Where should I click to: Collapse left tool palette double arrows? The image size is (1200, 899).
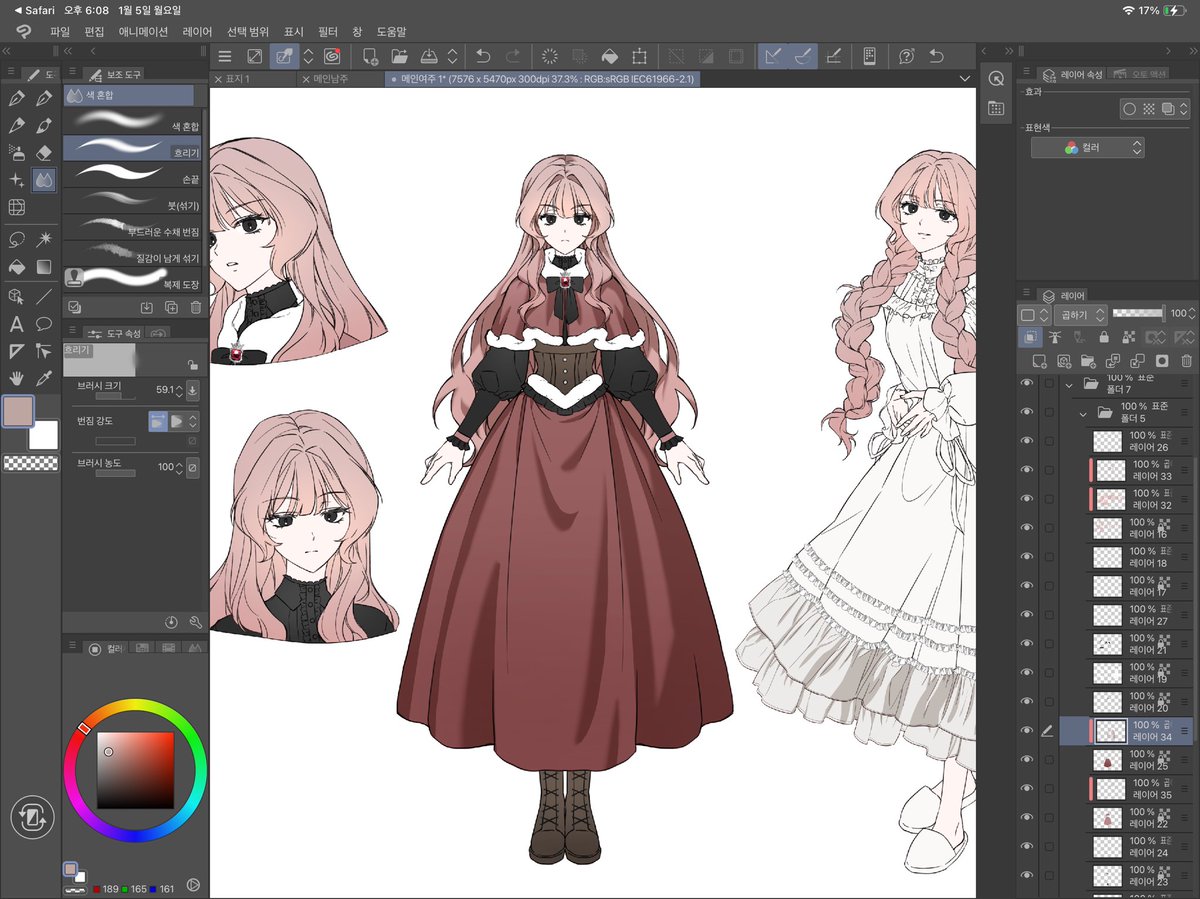(x=6, y=50)
